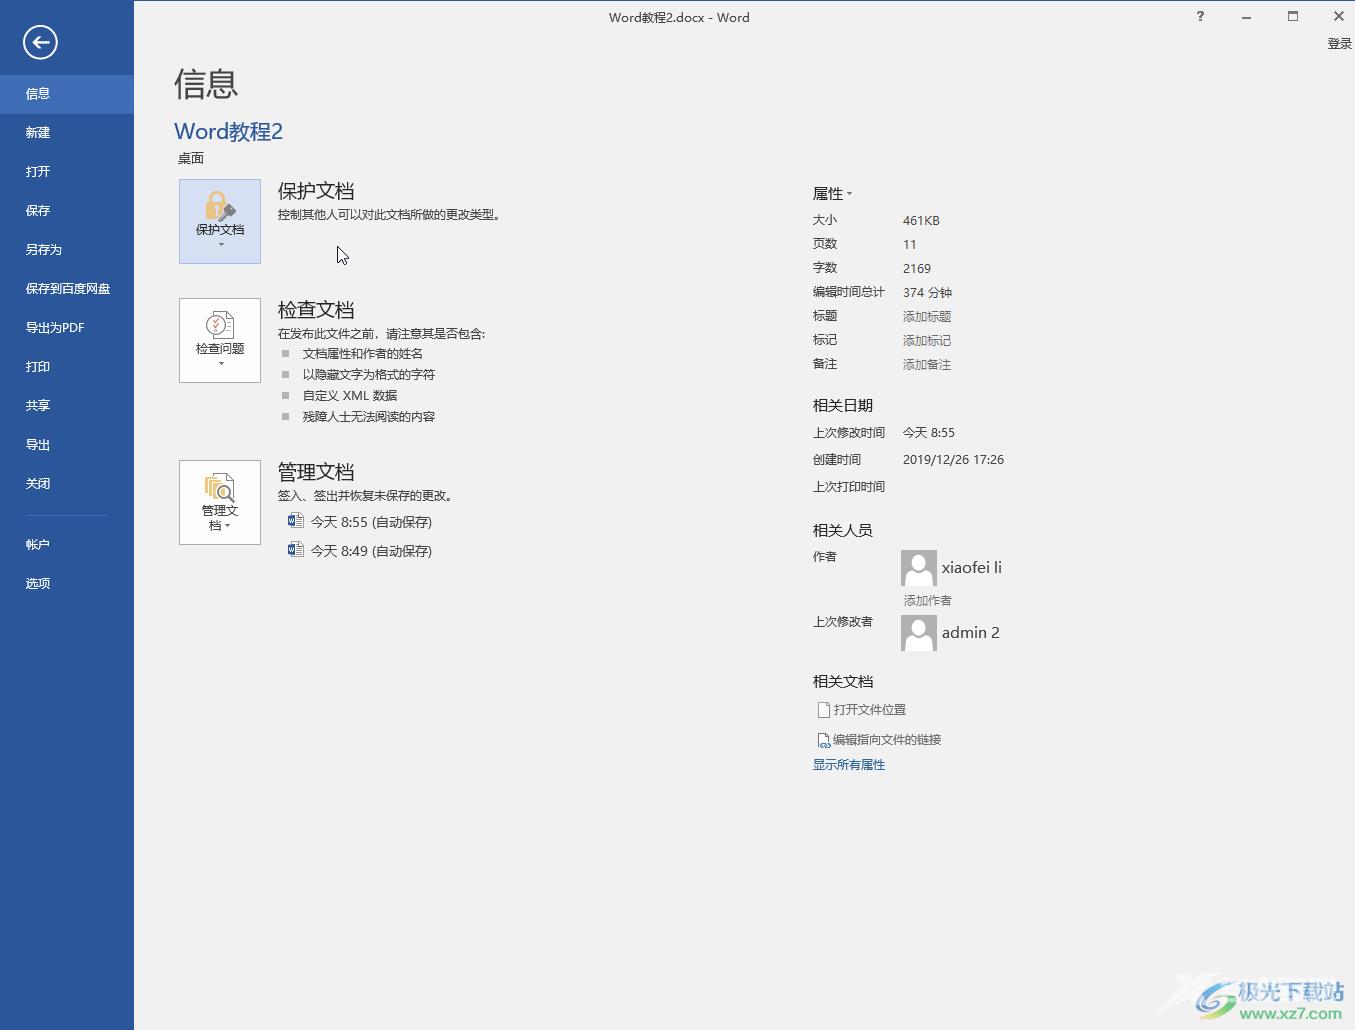
Task: Click the 自定义 XML 数据 item
Action: 350,396
